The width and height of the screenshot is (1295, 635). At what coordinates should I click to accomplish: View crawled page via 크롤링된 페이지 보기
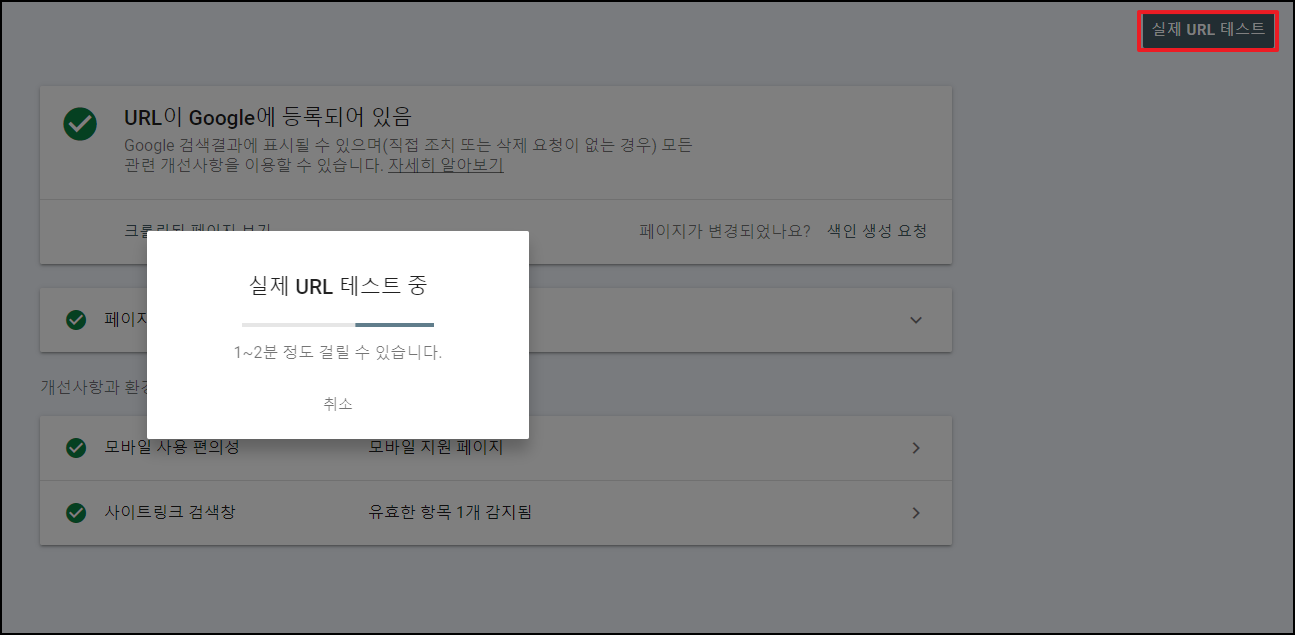(x=197, y=229)
